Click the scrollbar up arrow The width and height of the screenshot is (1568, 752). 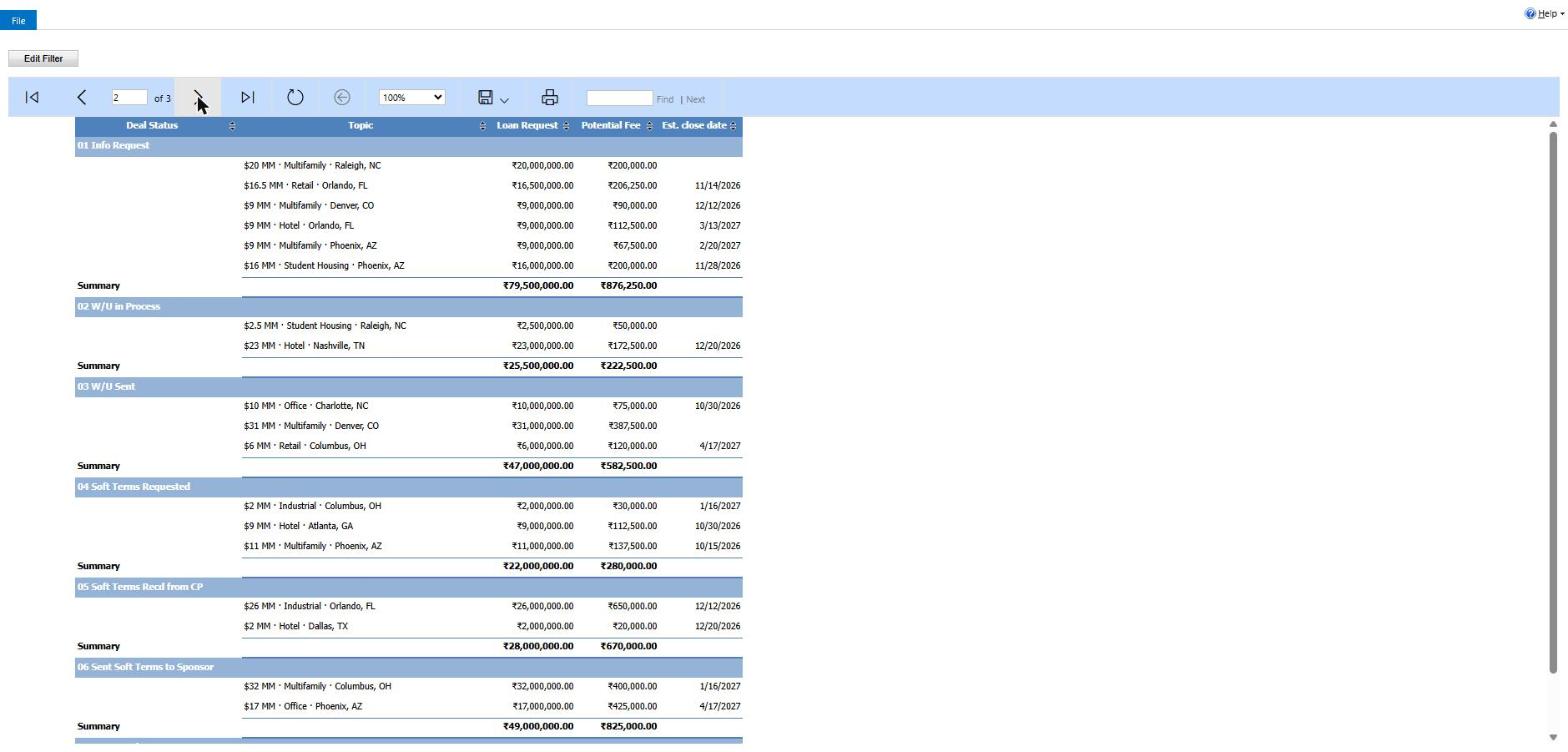pyautogui.click(x=1553, y=124)
